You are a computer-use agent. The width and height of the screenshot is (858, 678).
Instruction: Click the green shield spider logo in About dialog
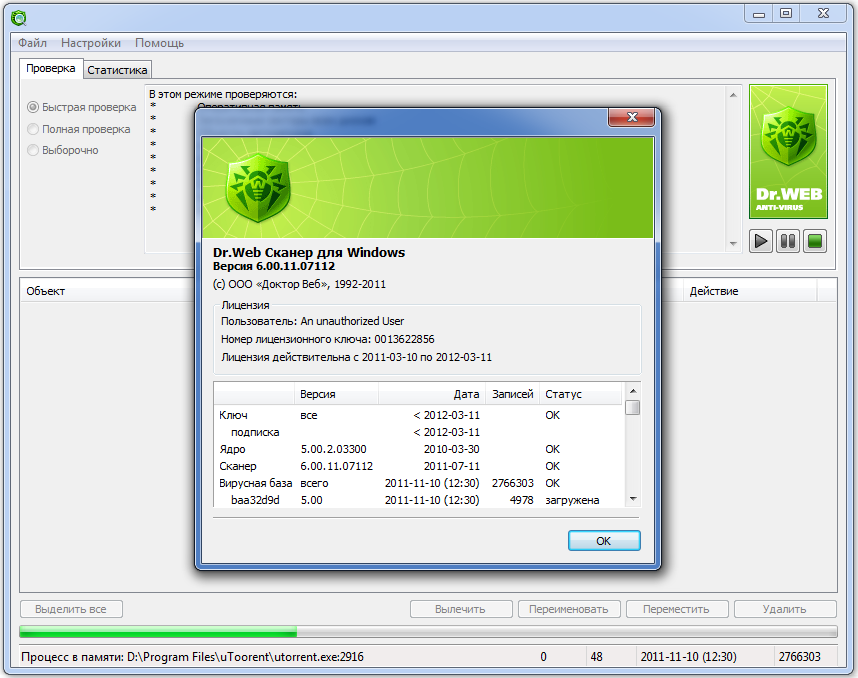point(258,188)
